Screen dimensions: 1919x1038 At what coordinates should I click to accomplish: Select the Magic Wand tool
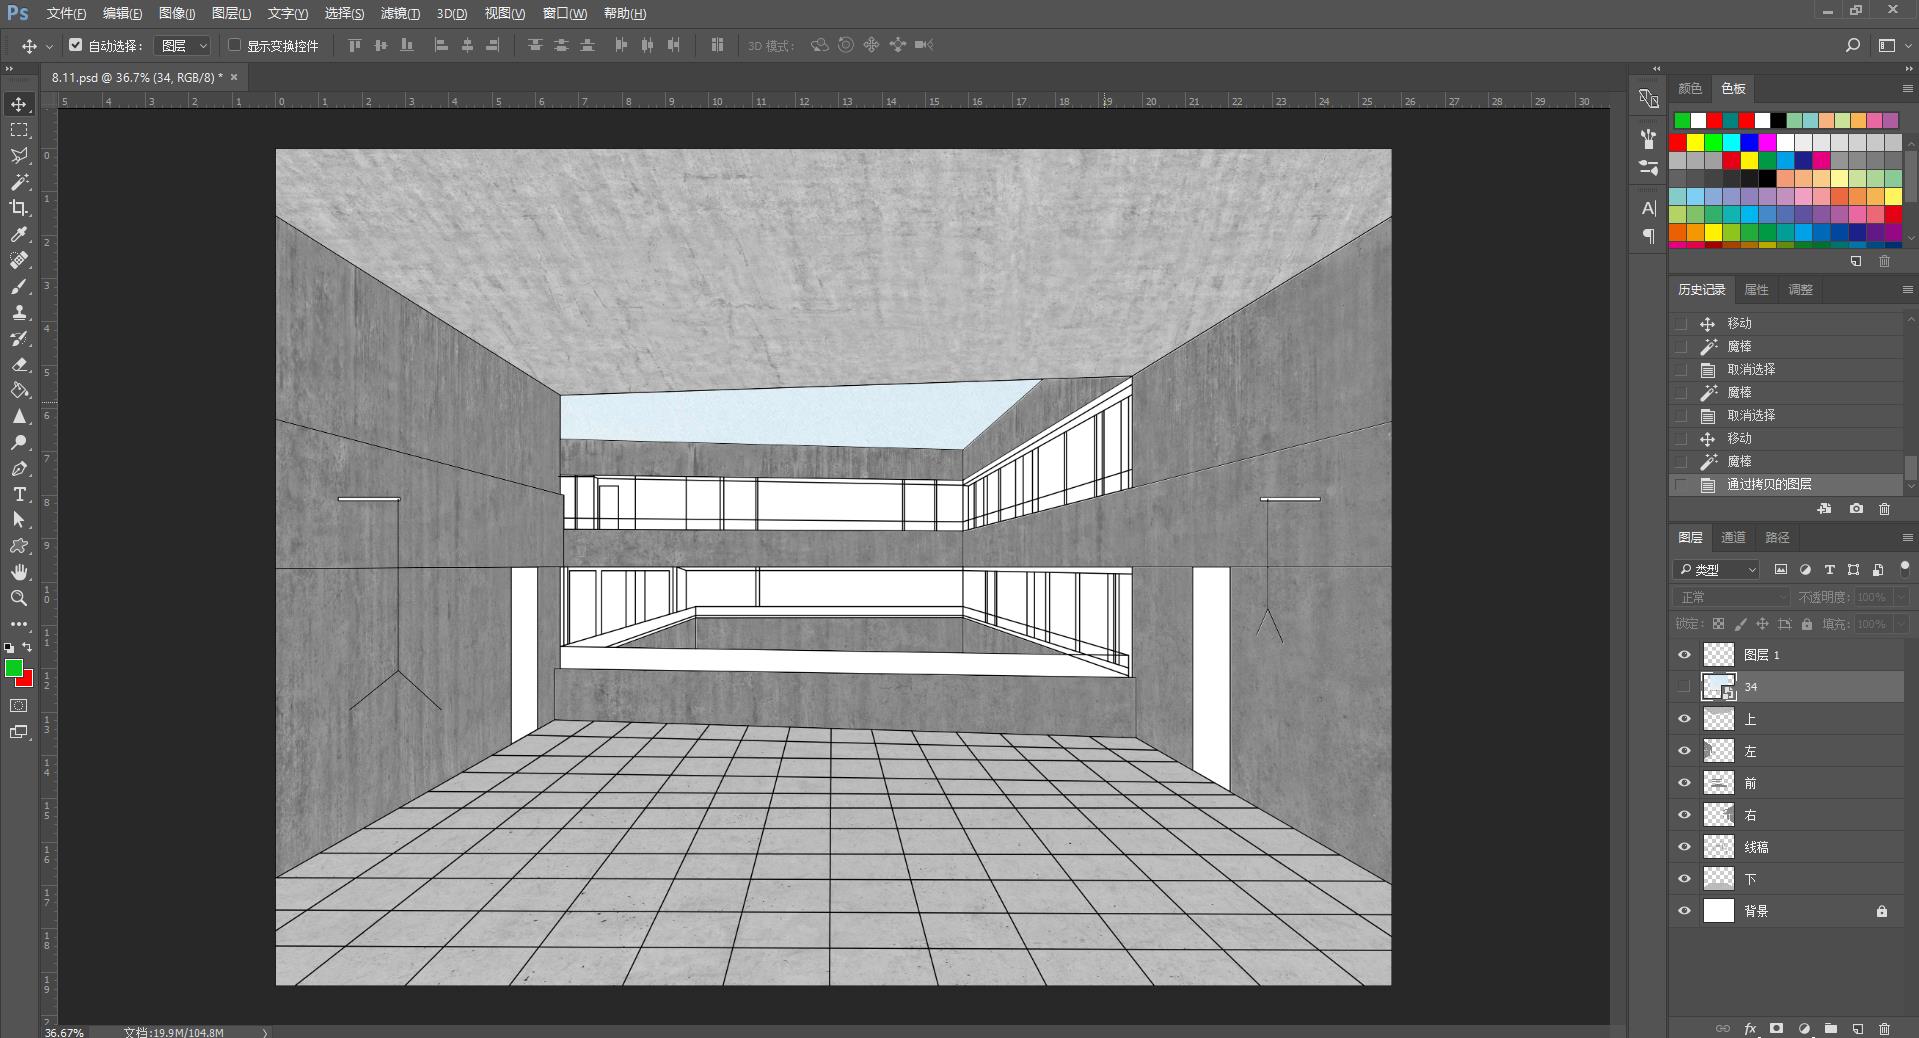pos(19,182)
